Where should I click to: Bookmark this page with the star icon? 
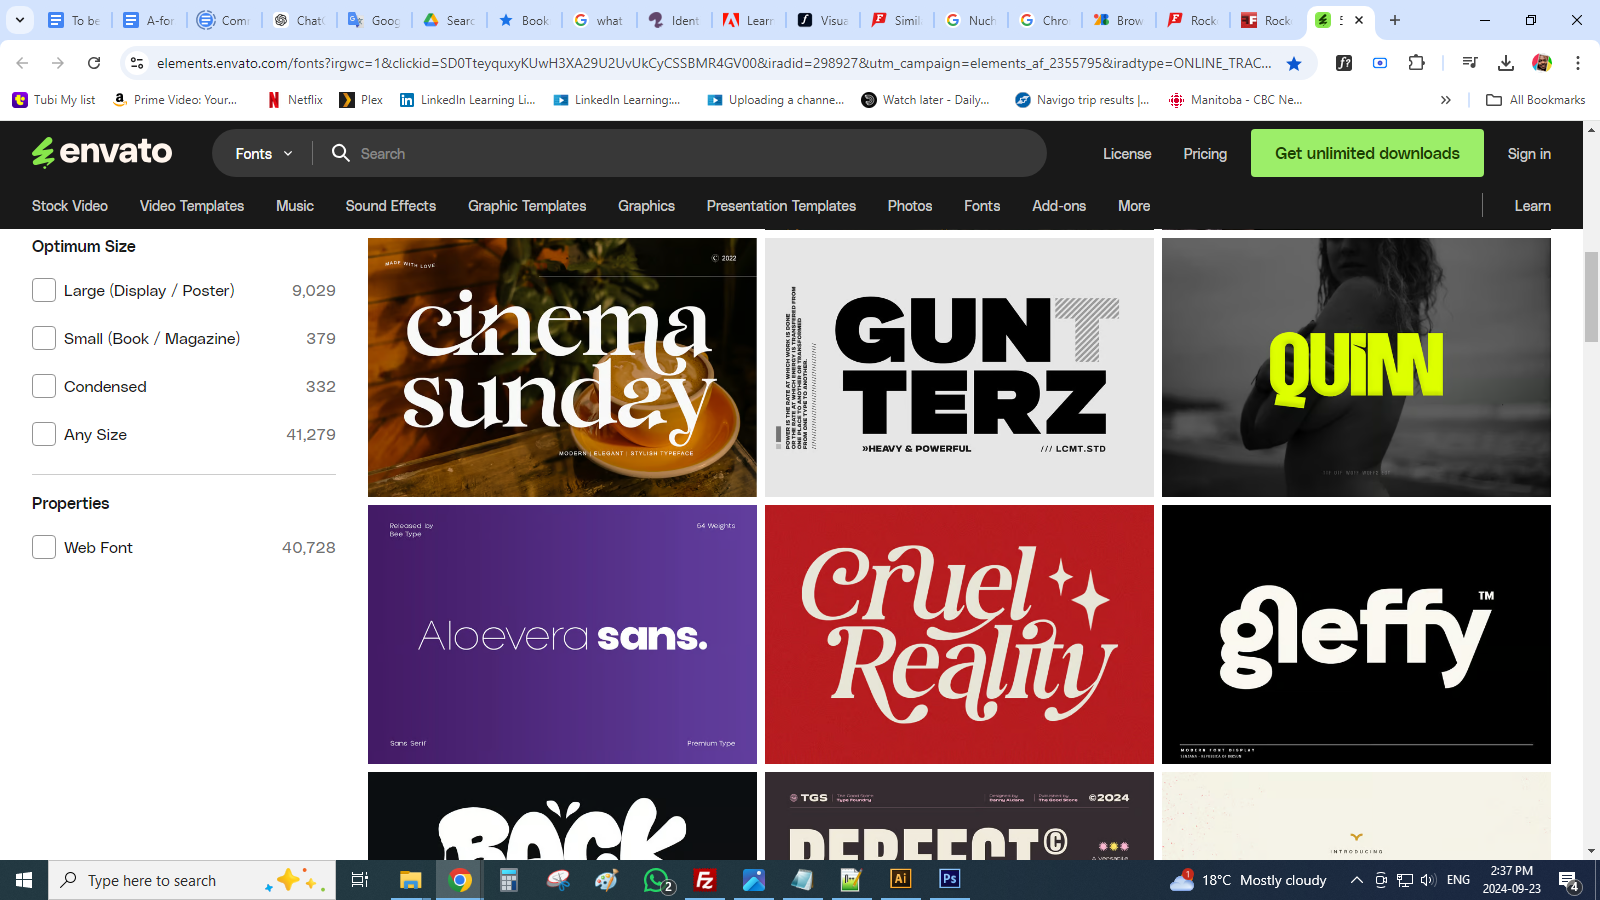click(1294, 63)
